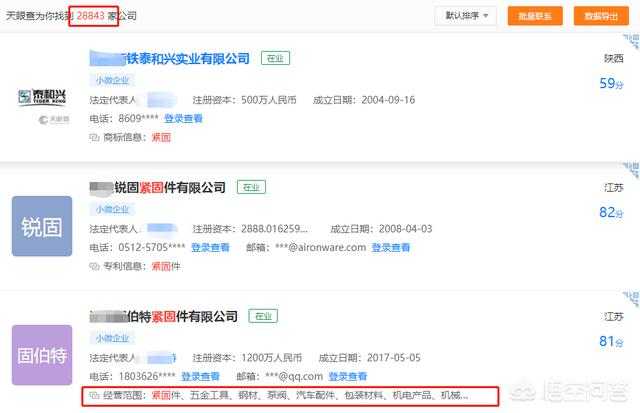
Task: Click 登录查看 beside phone 8609****
Action: coord(183,118)
